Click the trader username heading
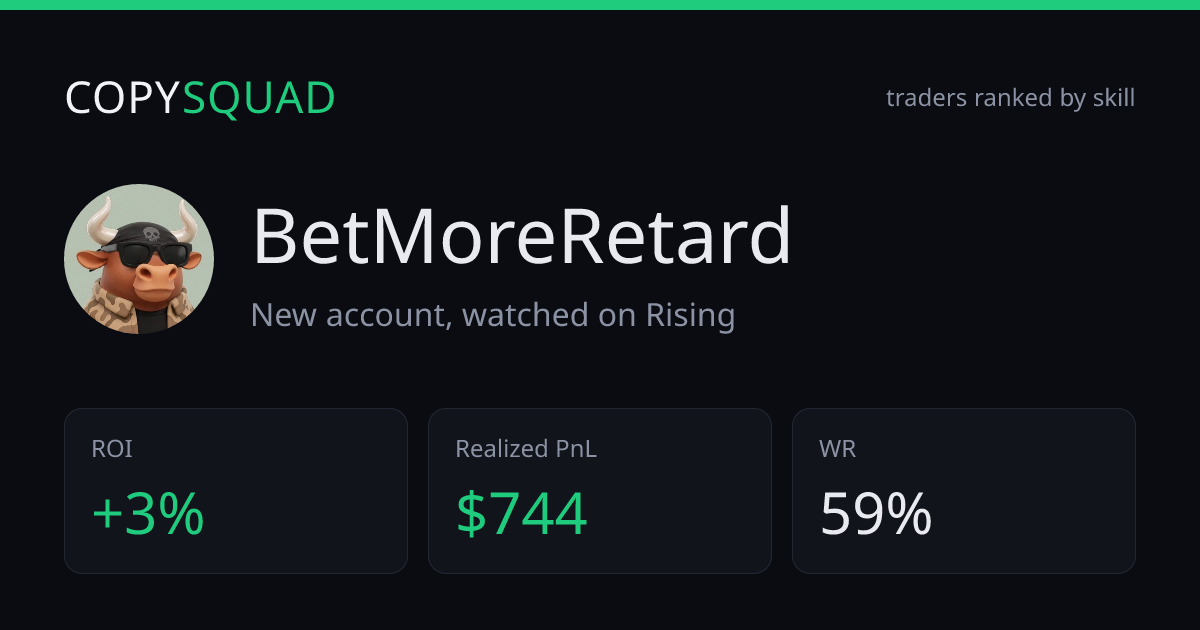This screenshot has height=630, width=1200. coord(521,237)
